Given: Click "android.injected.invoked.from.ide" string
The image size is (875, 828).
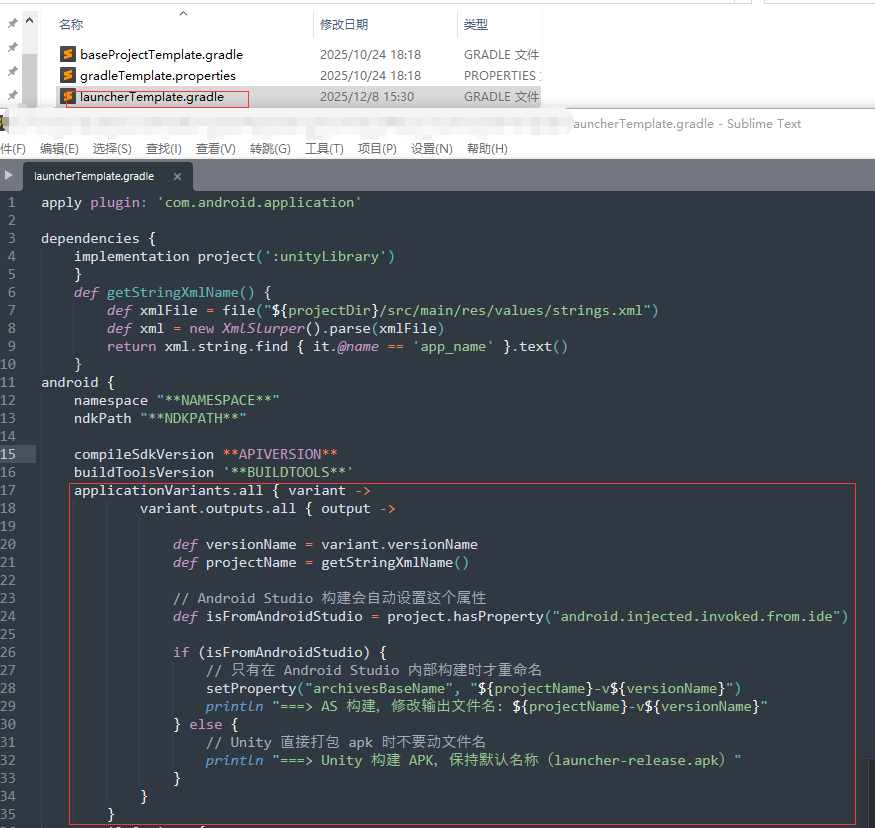Looking at the screenshot, I should [x=696, y=617].
